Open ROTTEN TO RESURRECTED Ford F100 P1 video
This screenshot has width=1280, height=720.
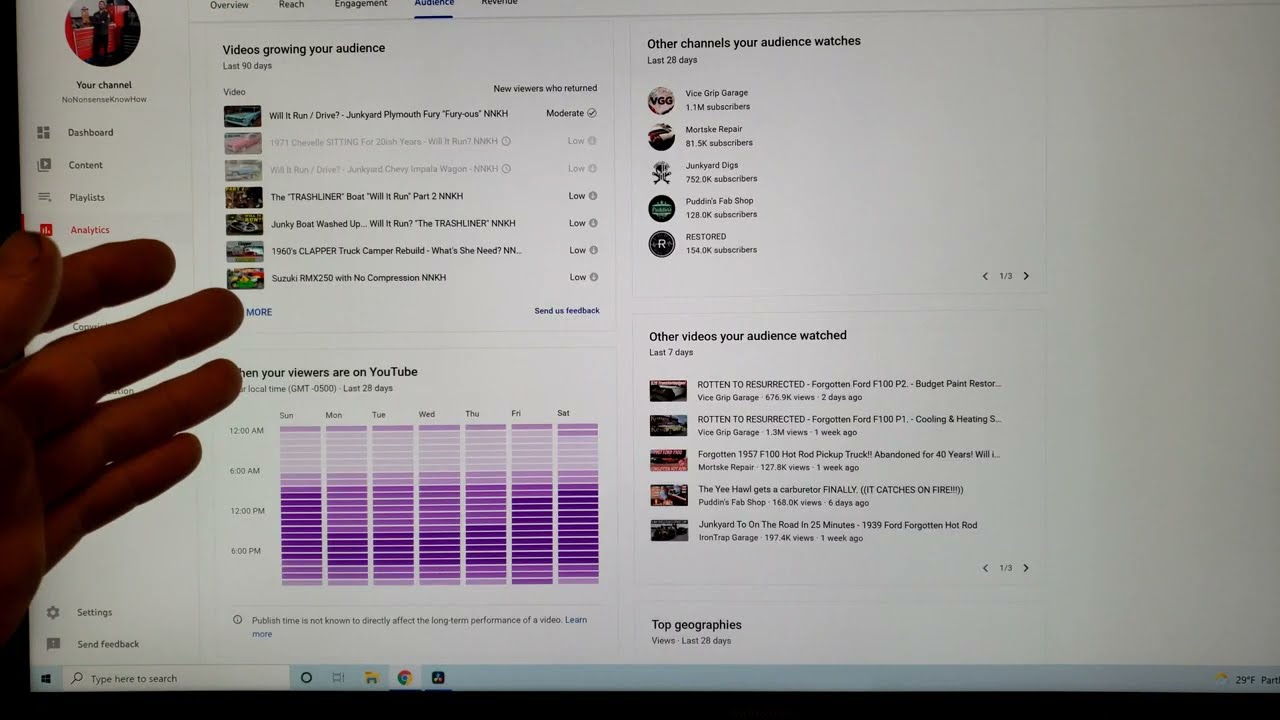click(x=849, y=420)
